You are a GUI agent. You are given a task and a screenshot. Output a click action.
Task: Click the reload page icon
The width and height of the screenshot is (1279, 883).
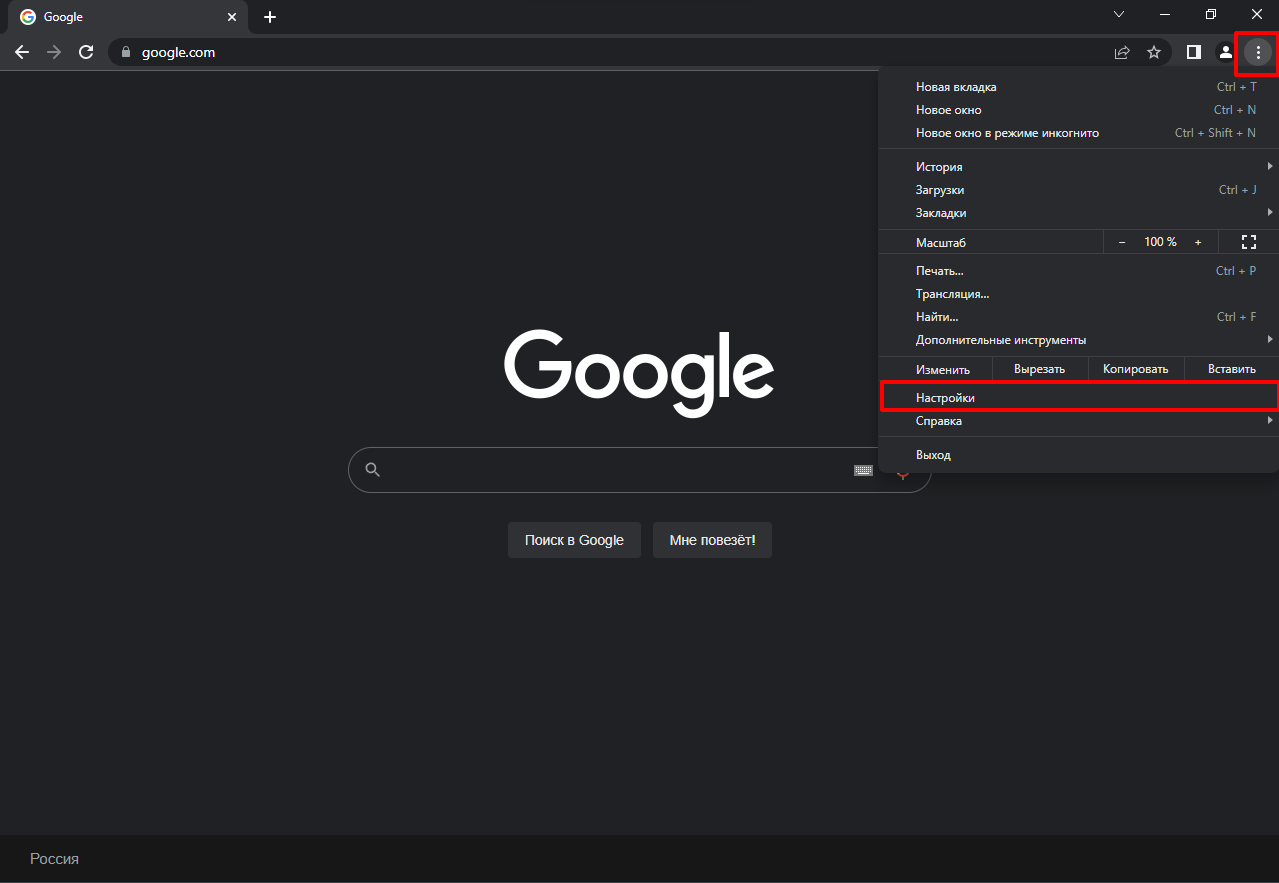coord(86,52)
